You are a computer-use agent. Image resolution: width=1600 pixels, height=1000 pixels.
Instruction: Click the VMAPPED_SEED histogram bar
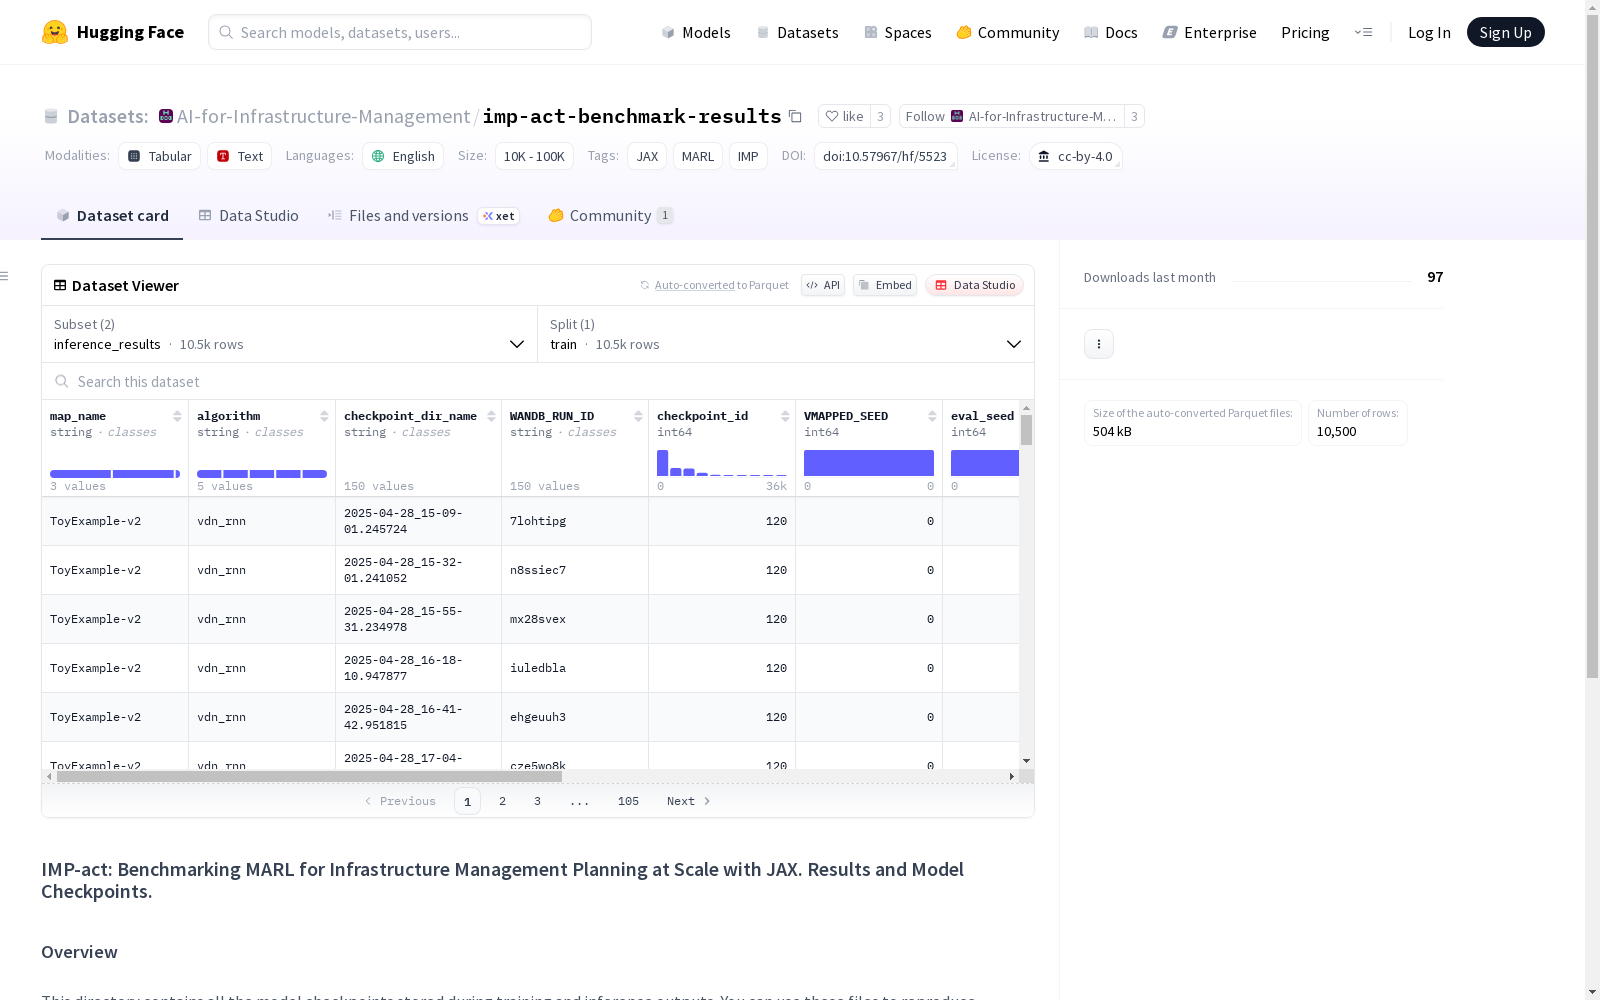pyautogui.click(x=869, y=463)
